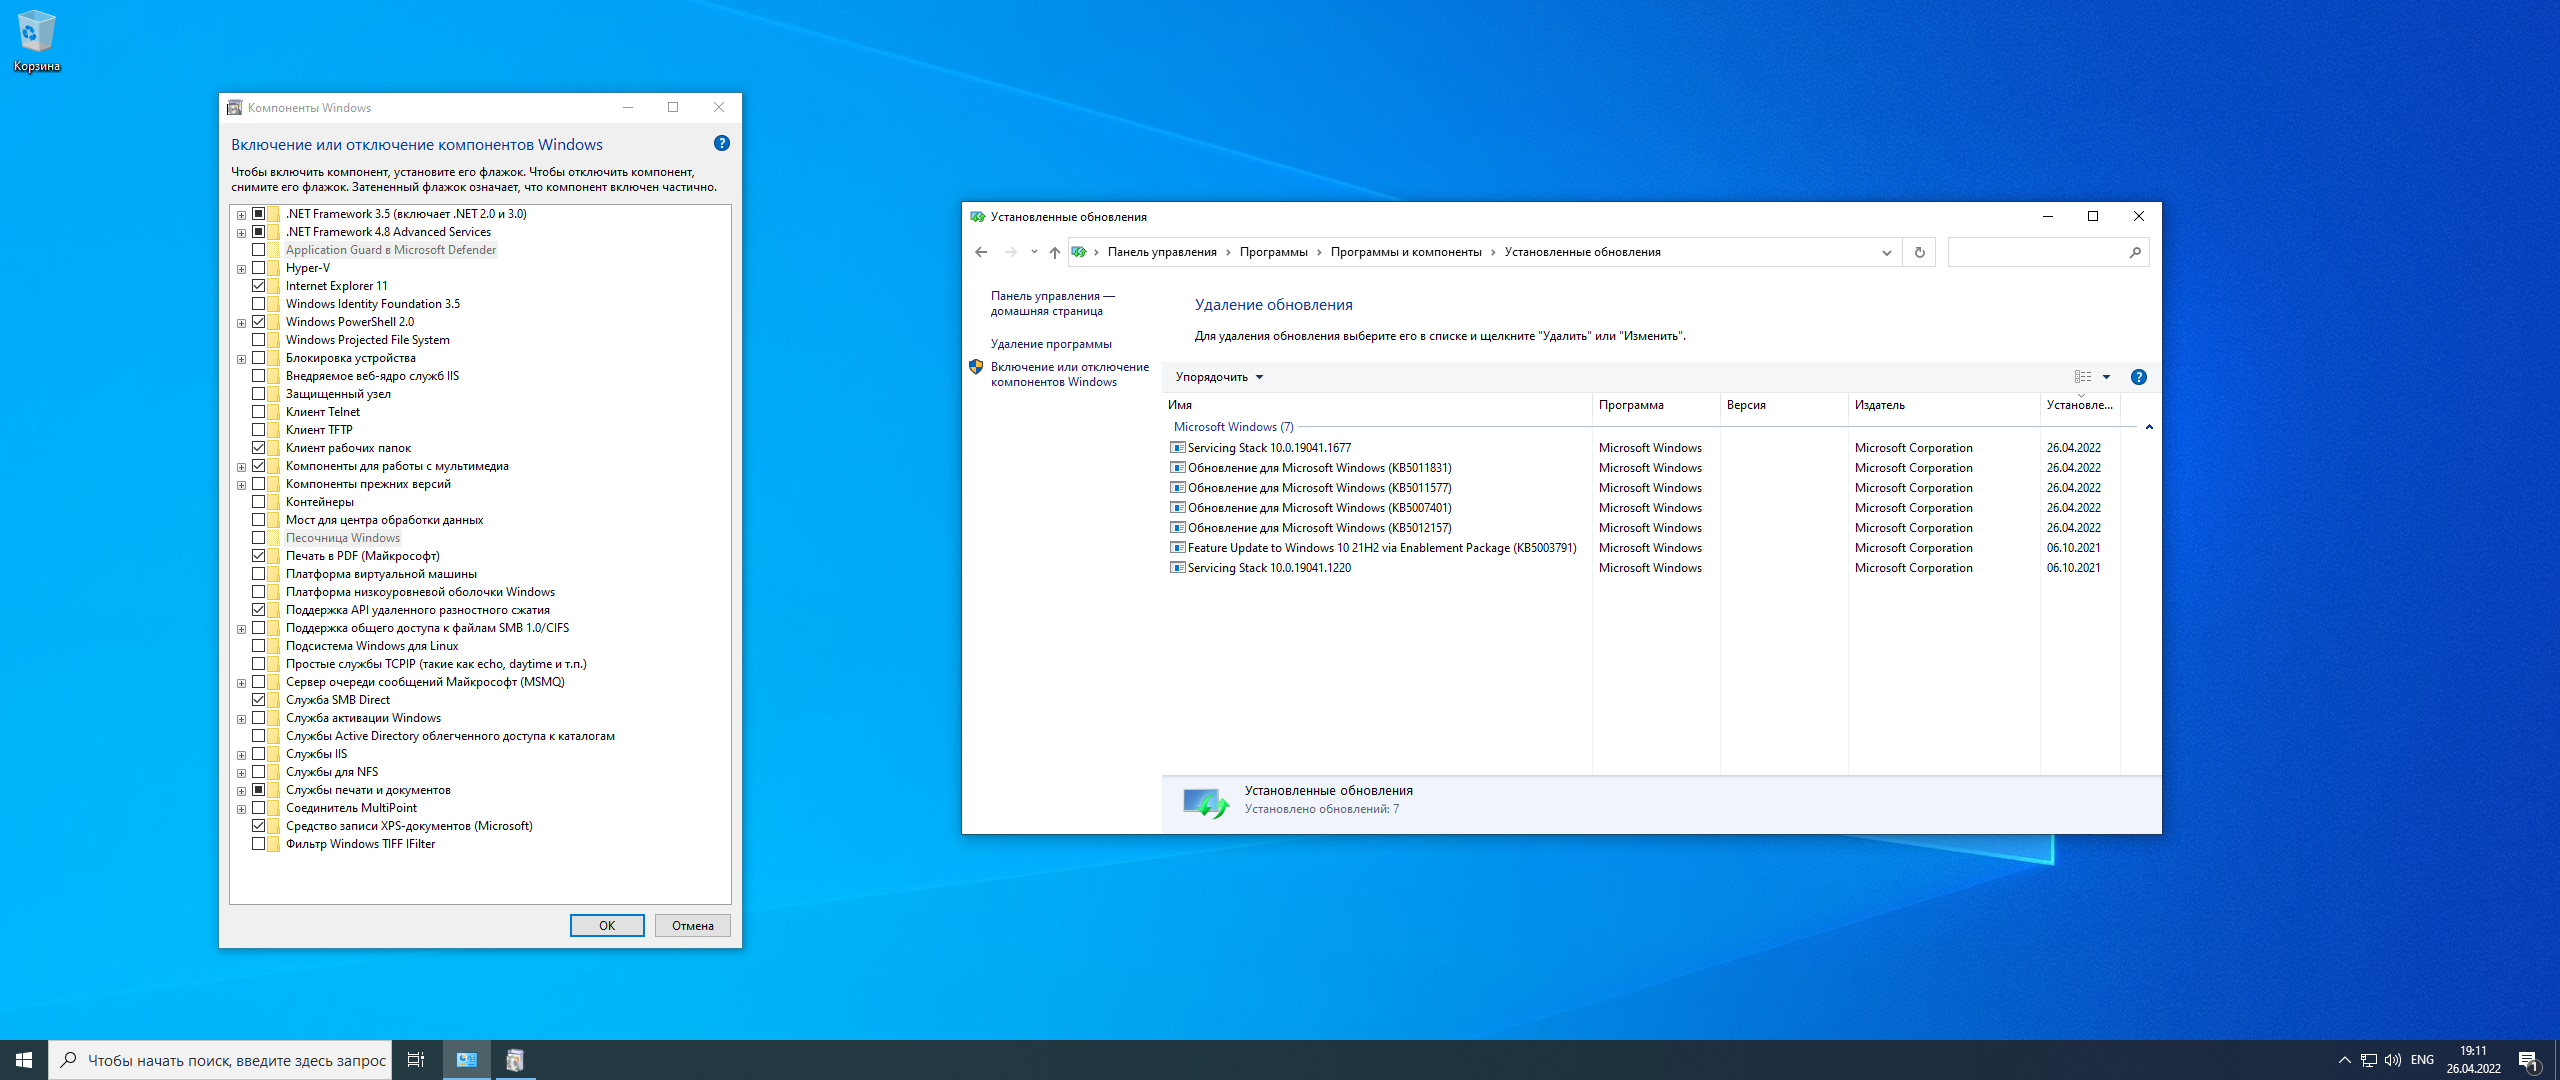Click the up-level arrow in updates window
The image size is (2560, 1080).
[1055, 252]
